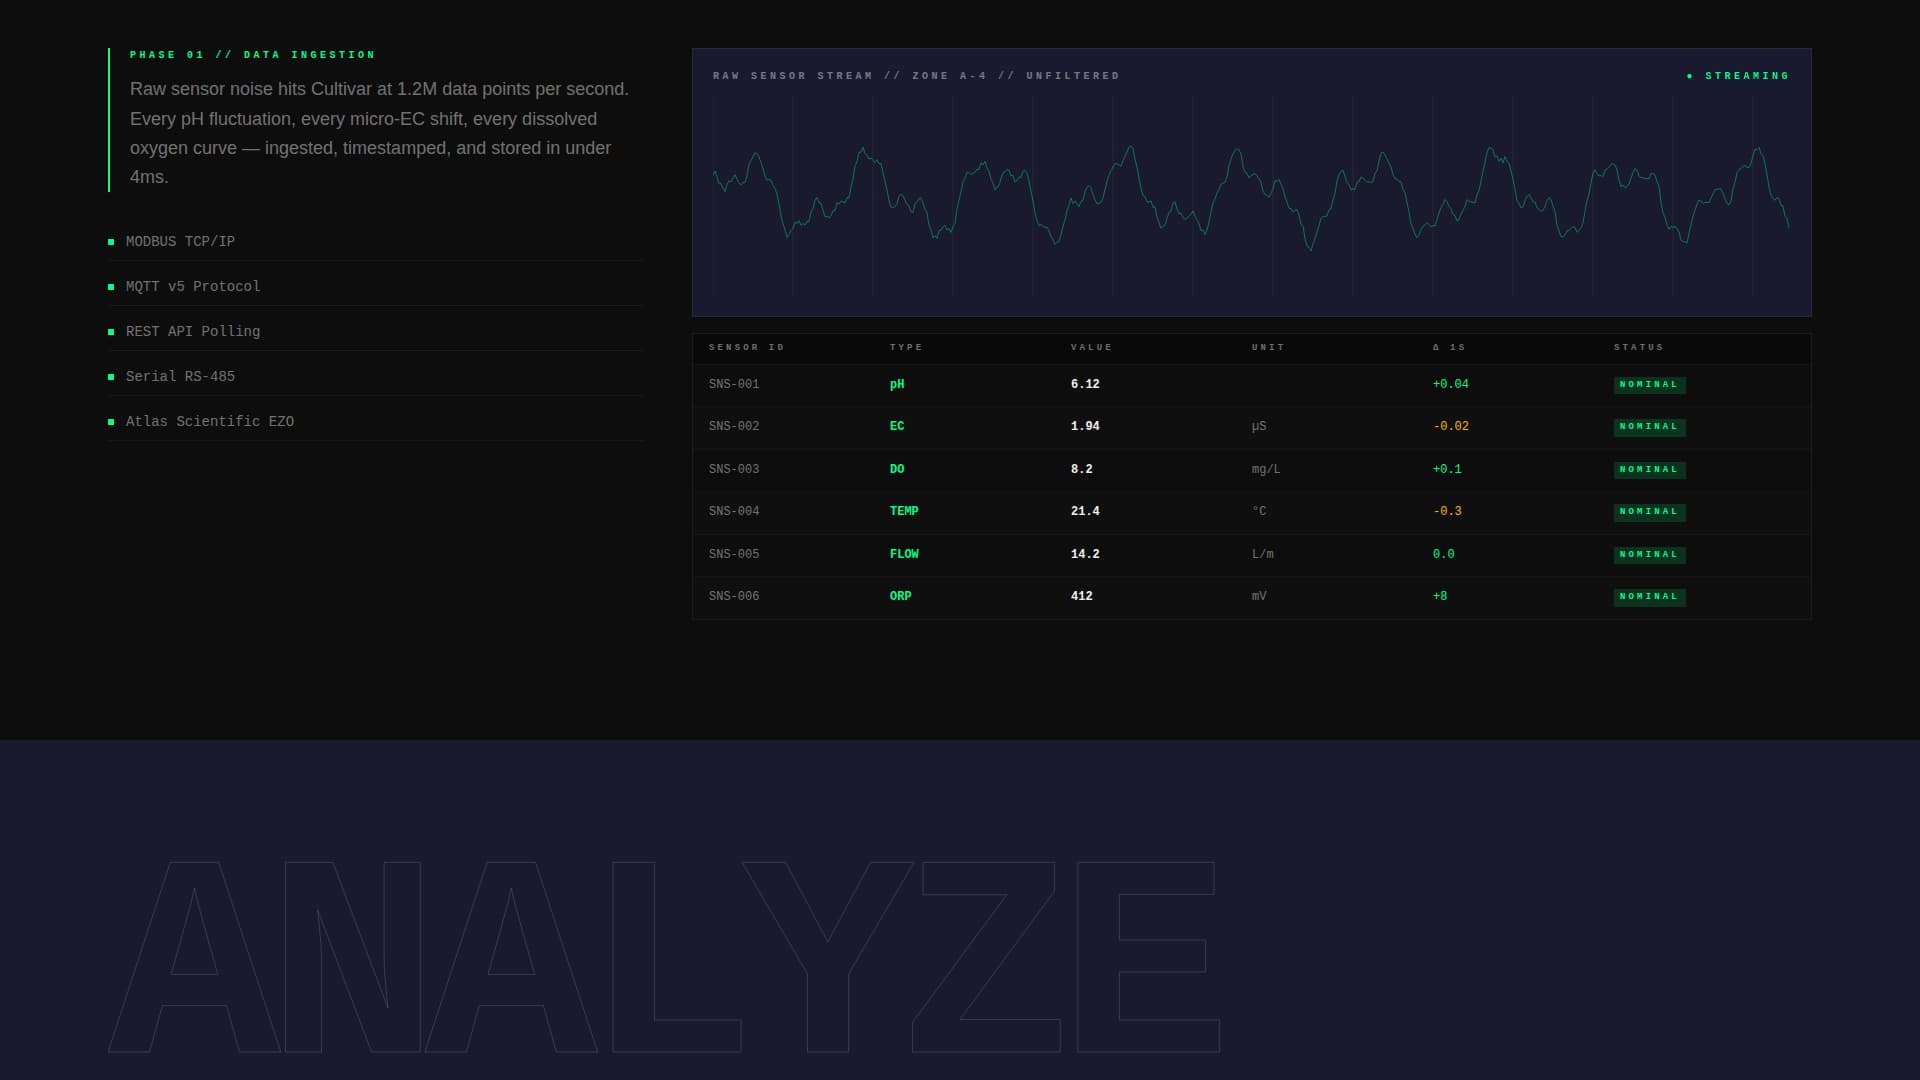Select the Atlas Scientific EZO list item
This screenshot has width=1920, height=1080.
pyautogui.click(x=209, y=421)
